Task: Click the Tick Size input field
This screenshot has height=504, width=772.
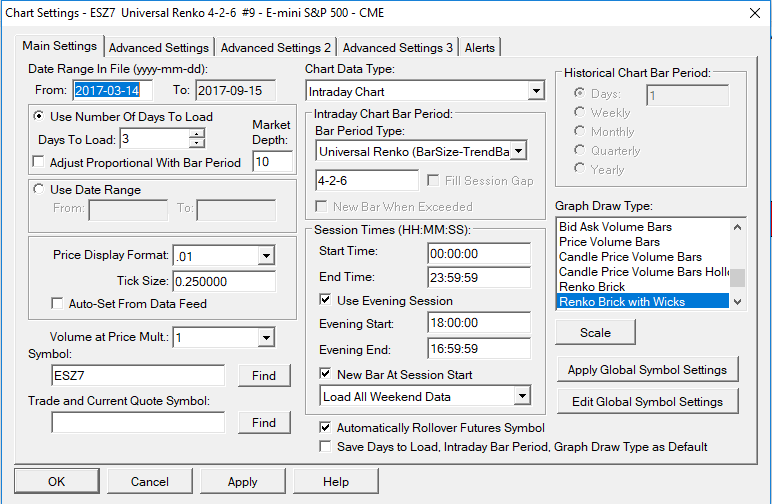Action: click(224, 281)
